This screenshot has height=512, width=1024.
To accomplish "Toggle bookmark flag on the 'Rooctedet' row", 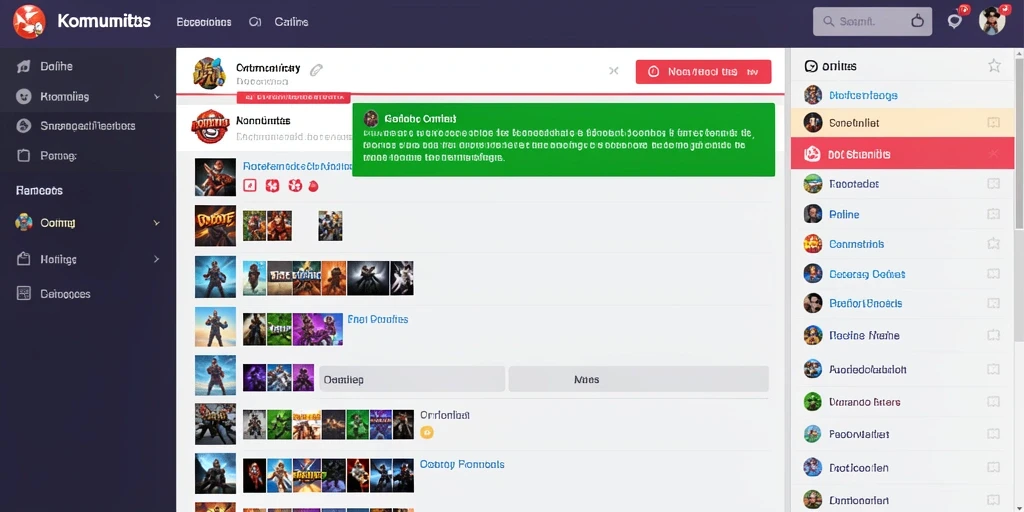I will 993,184.
